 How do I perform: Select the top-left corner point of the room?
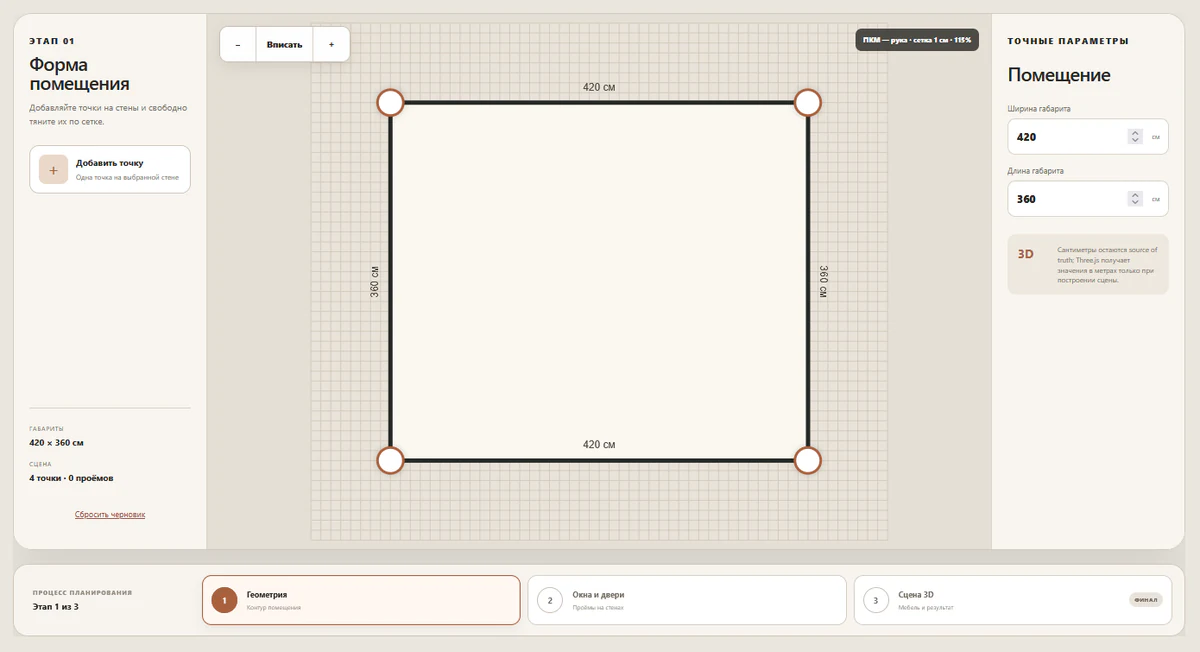coord(390,102)
